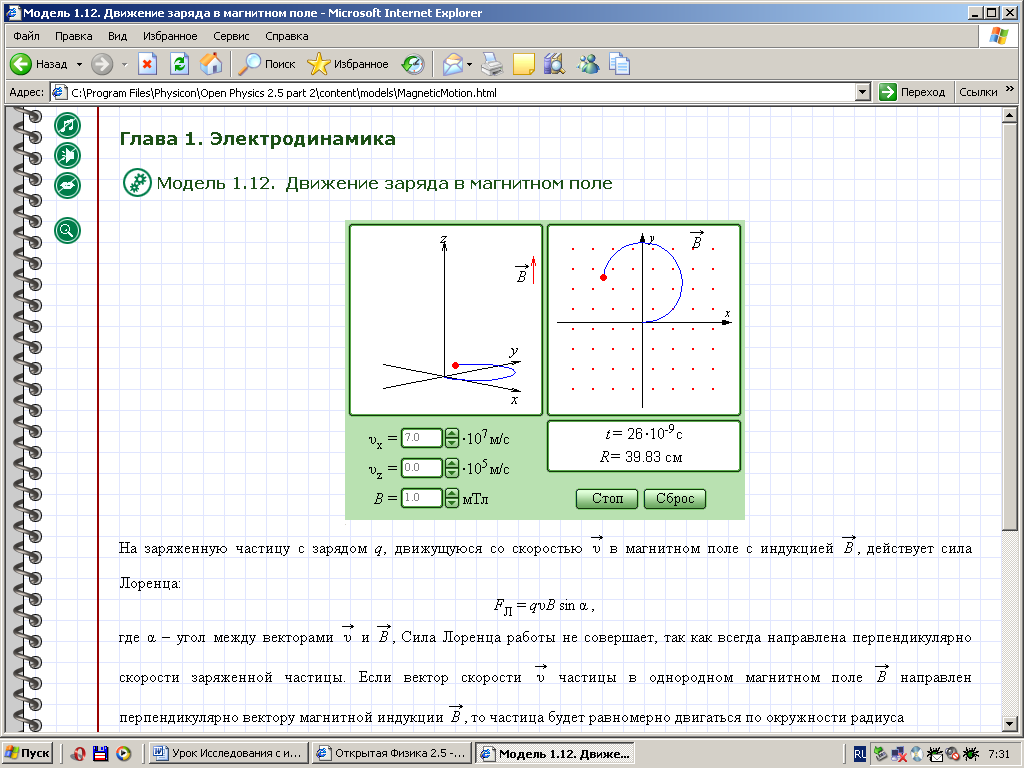
Task: Click the green music note sidebar icon
Action: pyautogui.click(x=67, y=125)
